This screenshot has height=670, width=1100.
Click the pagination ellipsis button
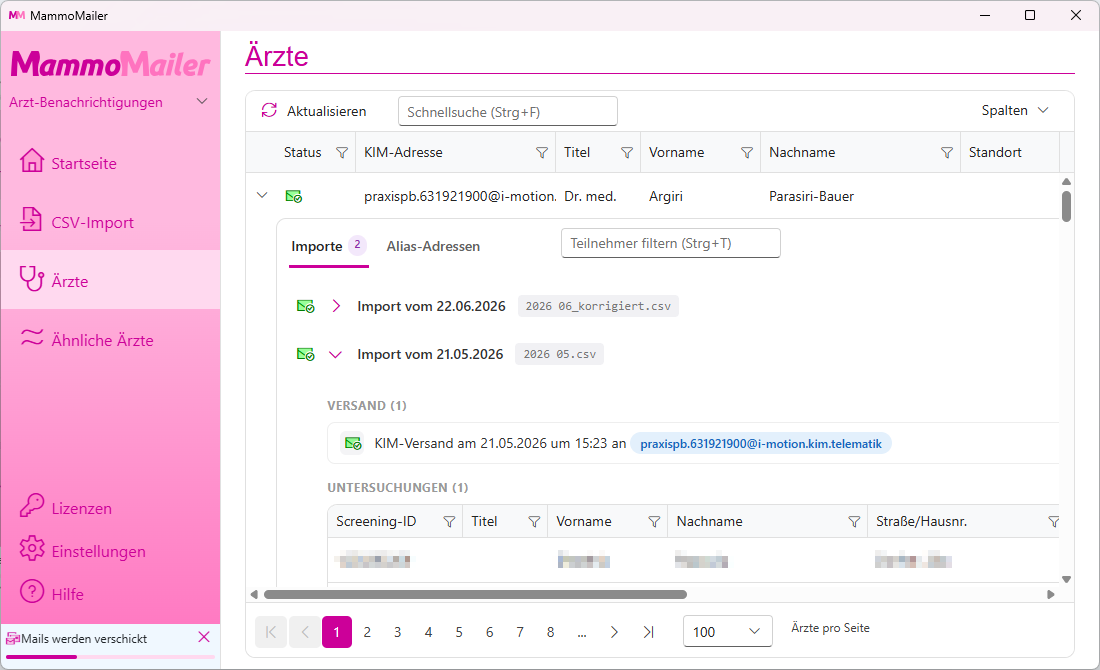pyautogui.click(x=582, y=632)
